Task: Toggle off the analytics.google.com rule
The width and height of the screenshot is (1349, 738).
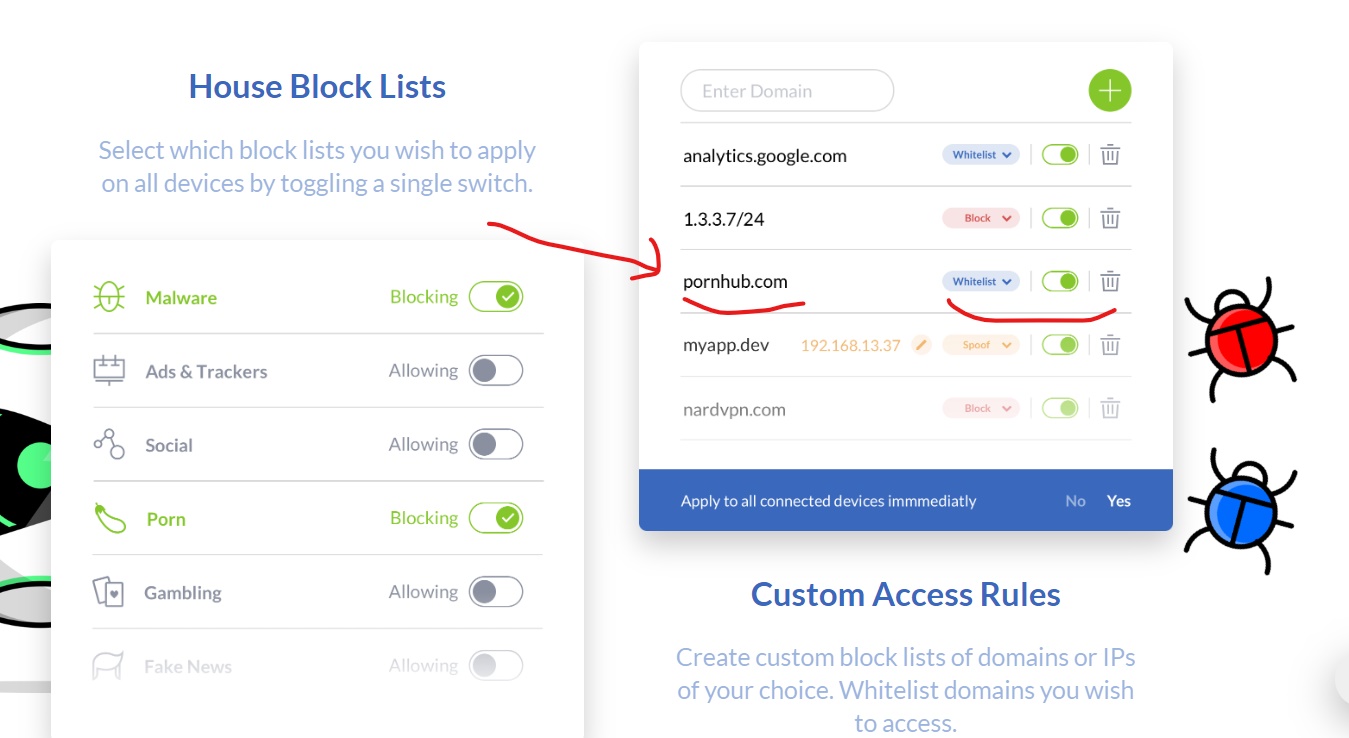Action: click(1060, 155)
